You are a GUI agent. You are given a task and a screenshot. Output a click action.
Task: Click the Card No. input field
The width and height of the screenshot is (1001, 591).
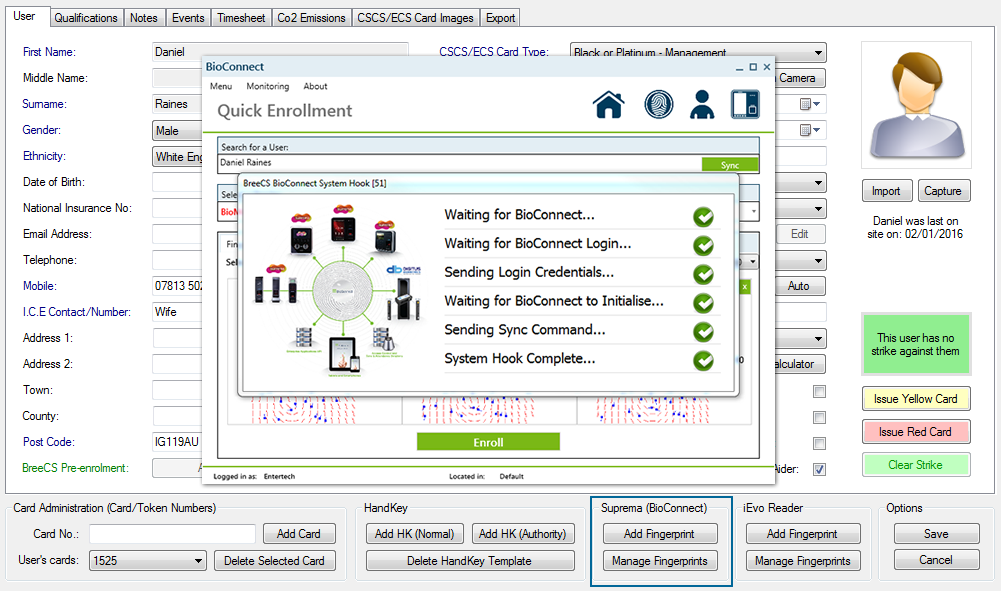[172, 534]
